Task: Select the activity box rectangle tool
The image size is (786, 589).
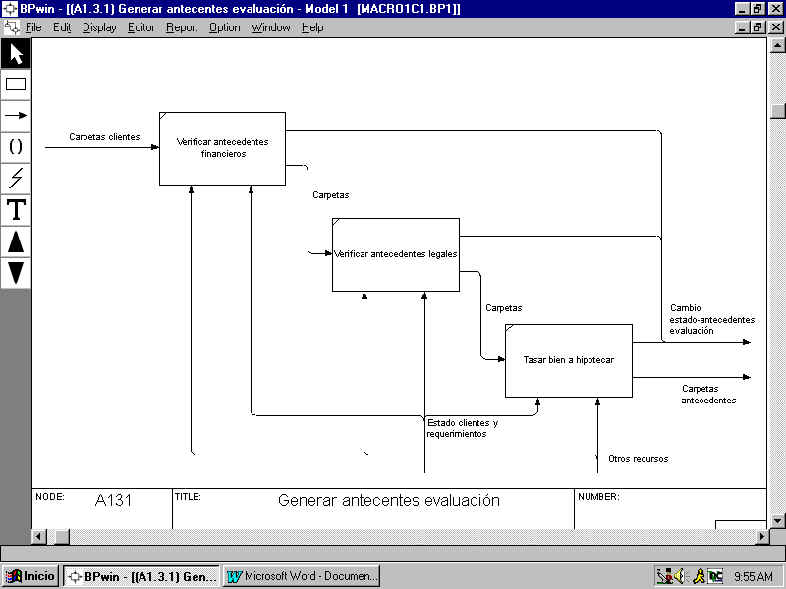Action: click(16, 84)
